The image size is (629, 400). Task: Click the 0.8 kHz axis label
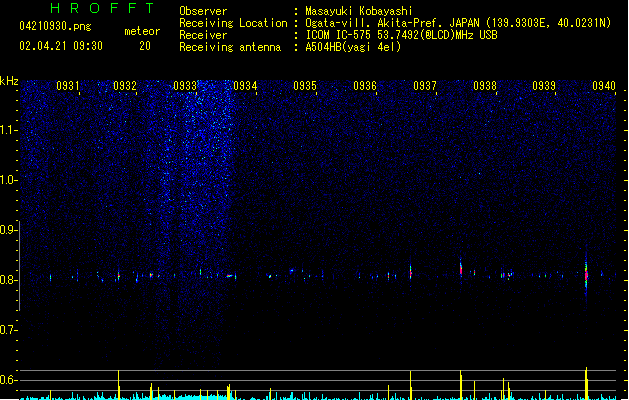pyautogui.click(x=8, y=280)
